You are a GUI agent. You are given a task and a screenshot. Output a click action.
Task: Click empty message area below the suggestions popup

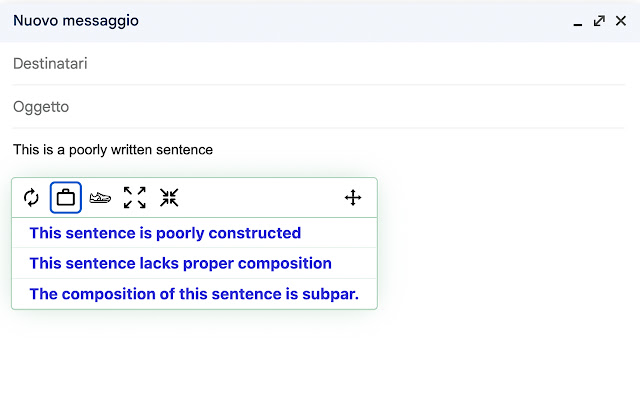[318, 355]
